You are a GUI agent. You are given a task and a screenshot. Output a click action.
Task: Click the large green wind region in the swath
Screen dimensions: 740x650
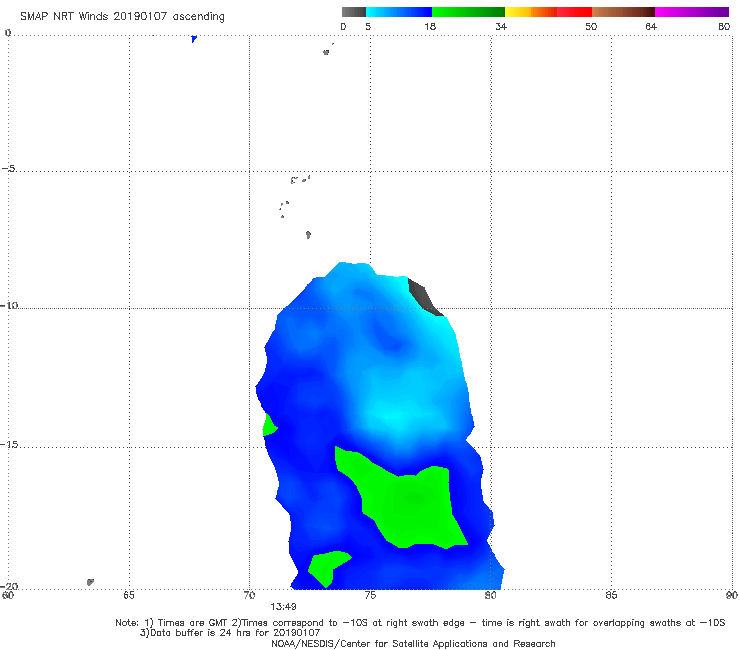coord(407,505)
